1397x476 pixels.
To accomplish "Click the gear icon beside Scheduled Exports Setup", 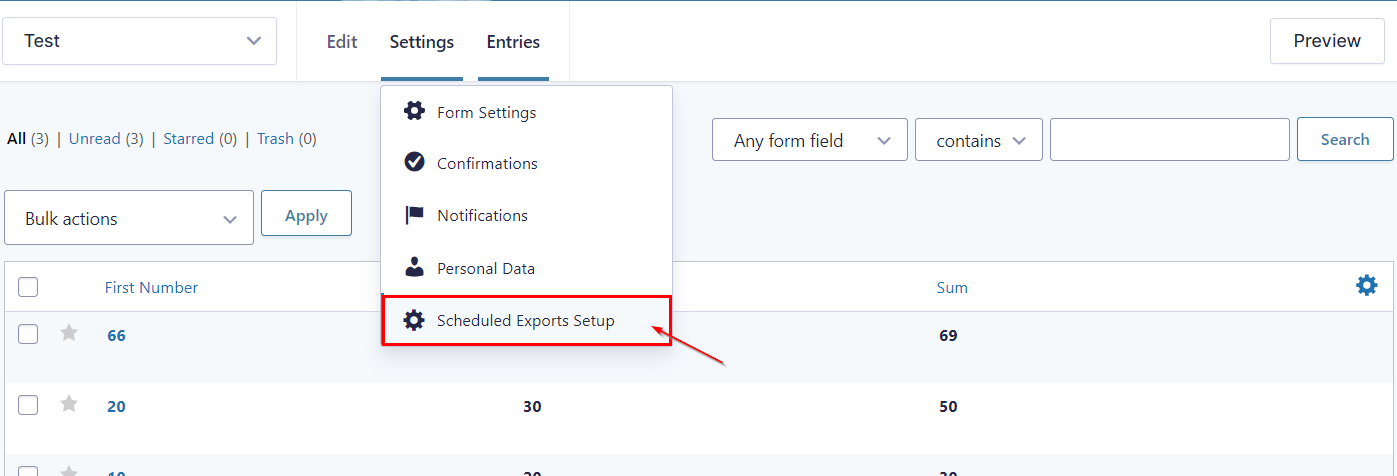I will 414,320.
